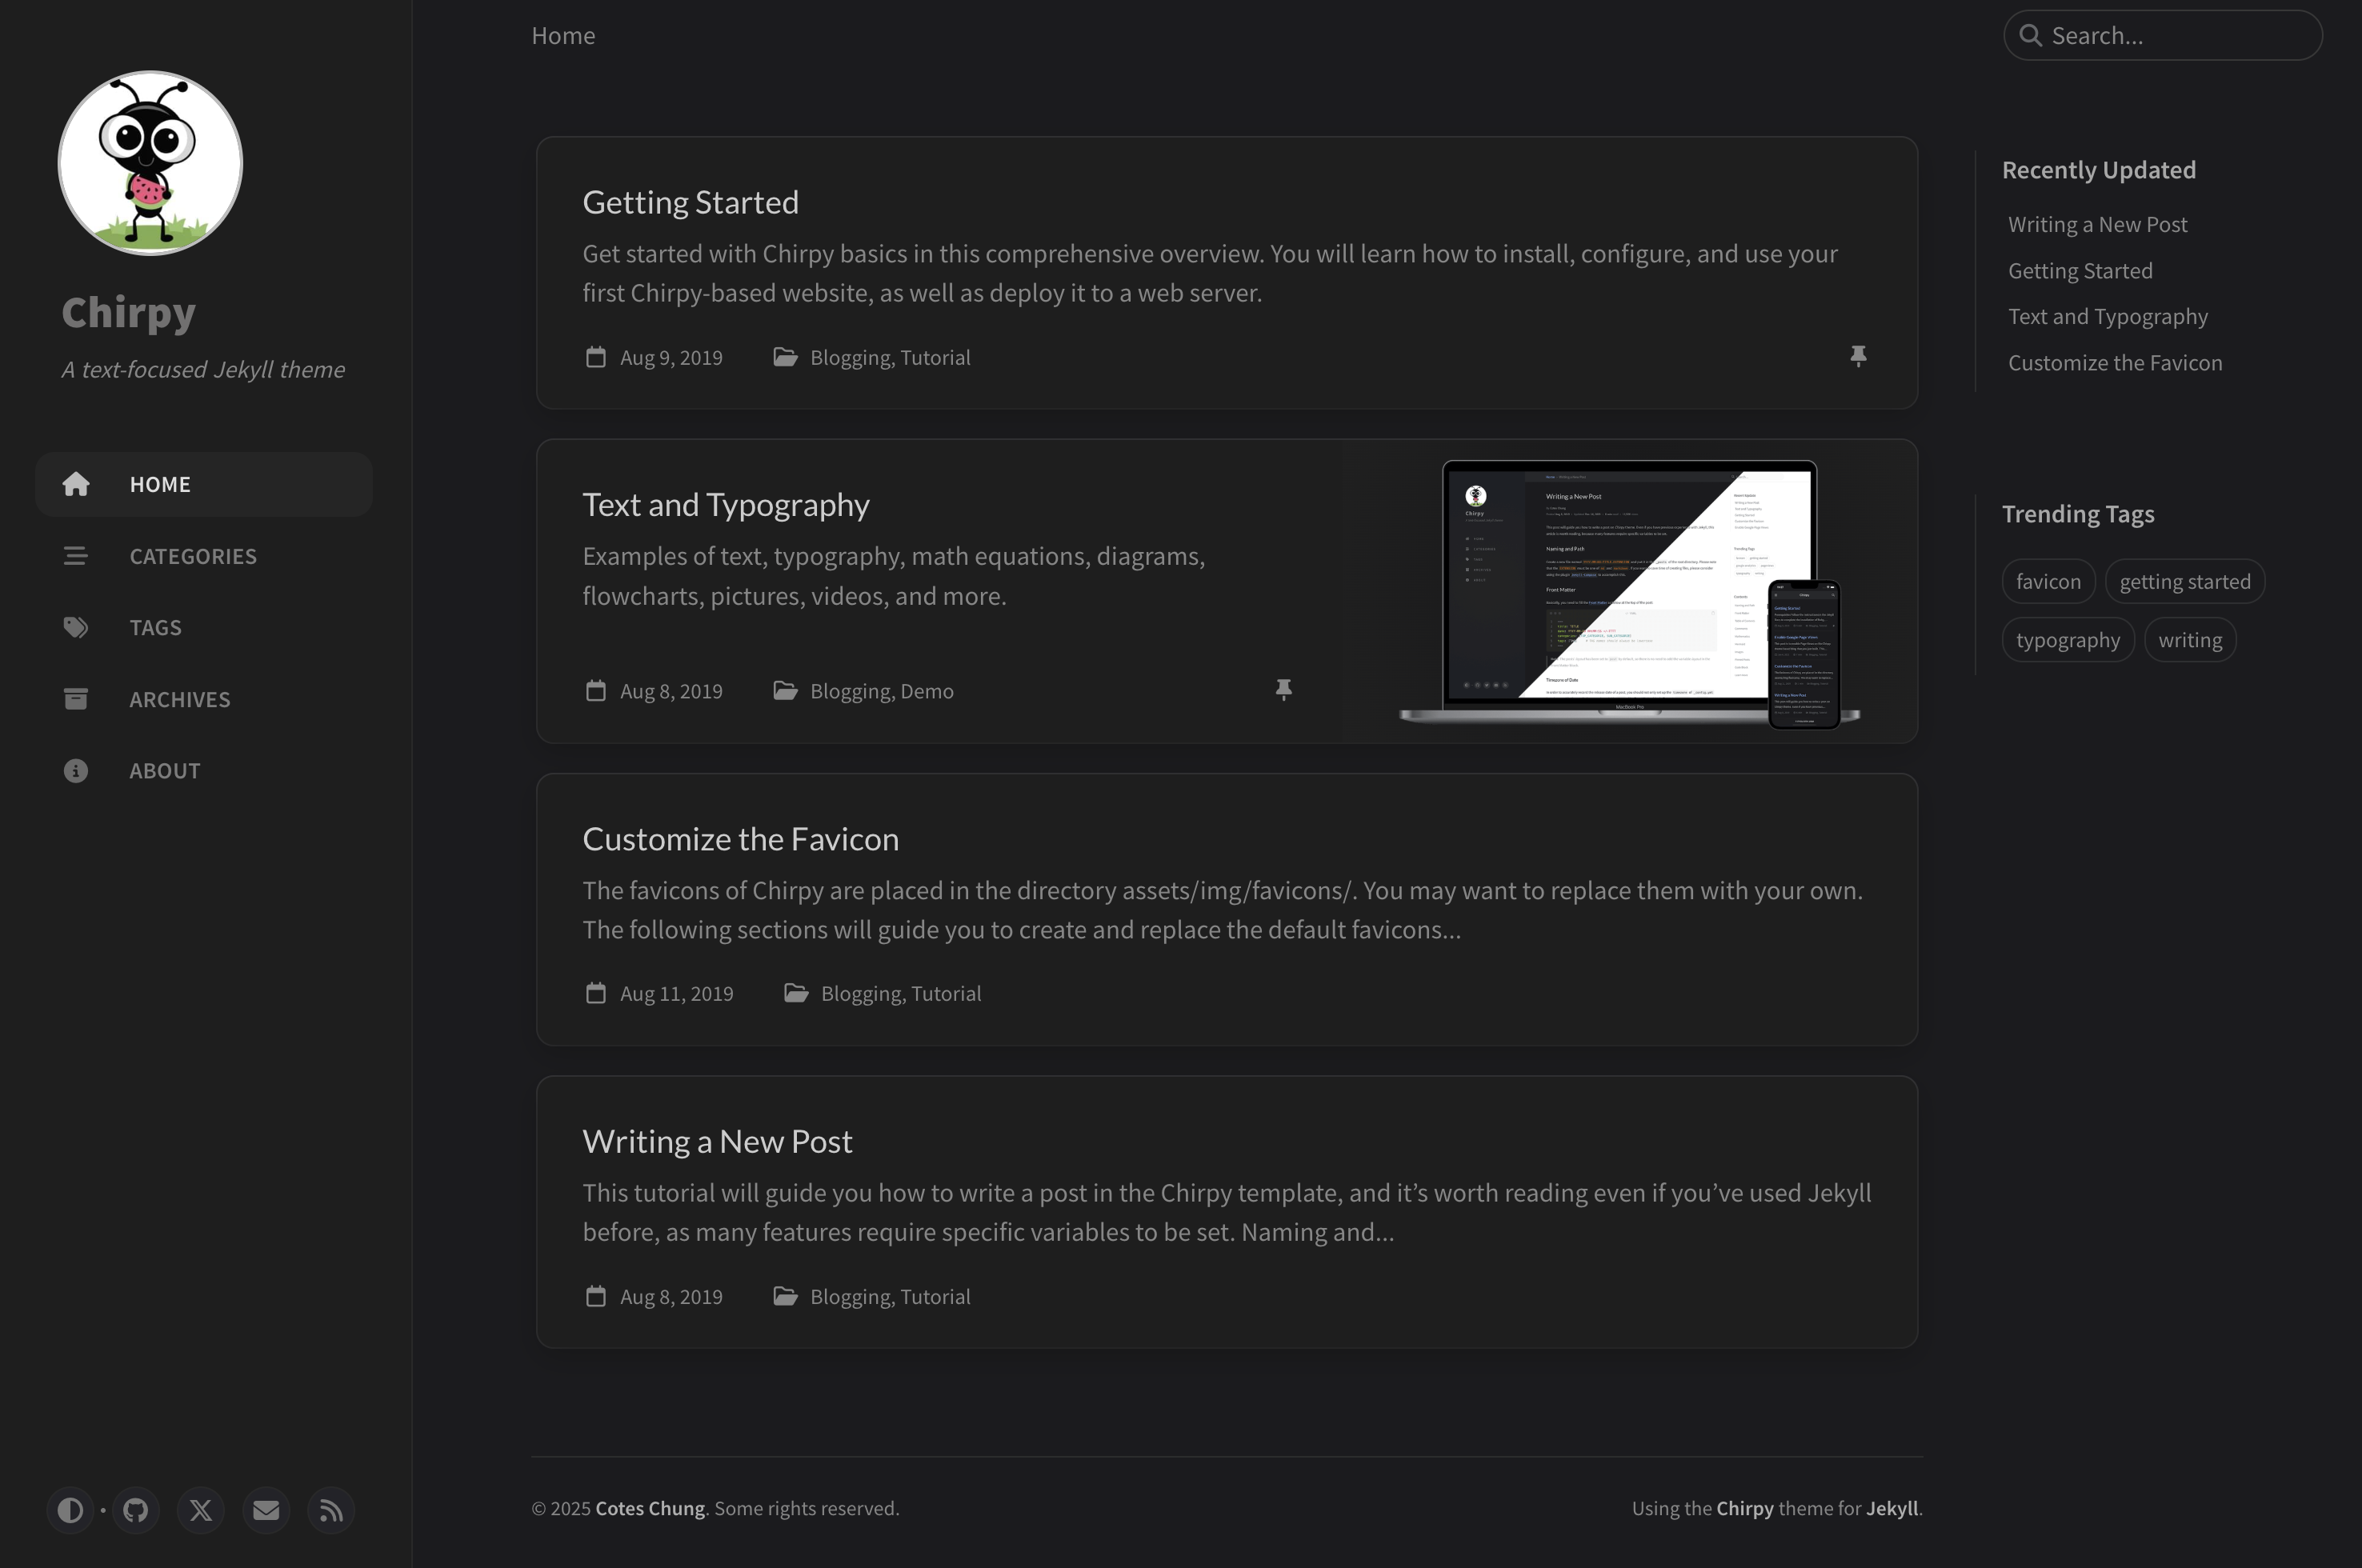2362x1568 pixels.
Task: Select the categories list icon
Action: (x=76, y=556)
